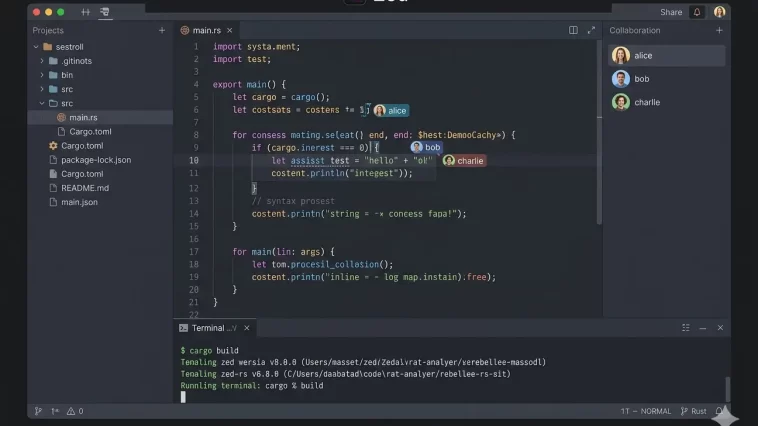
Task: Collapse the sestroll root folder
Action: (36, 47)
